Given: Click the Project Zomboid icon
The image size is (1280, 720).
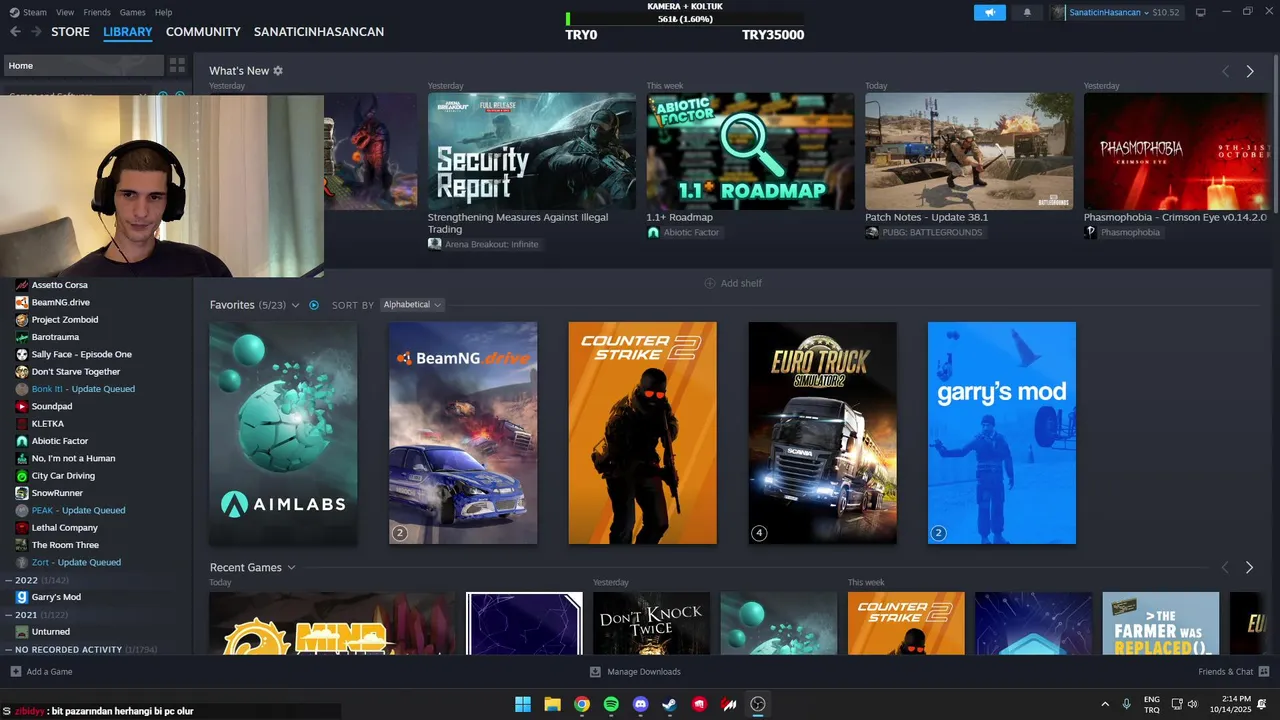Looking at the screenshot, I should [x=22, y=320].
